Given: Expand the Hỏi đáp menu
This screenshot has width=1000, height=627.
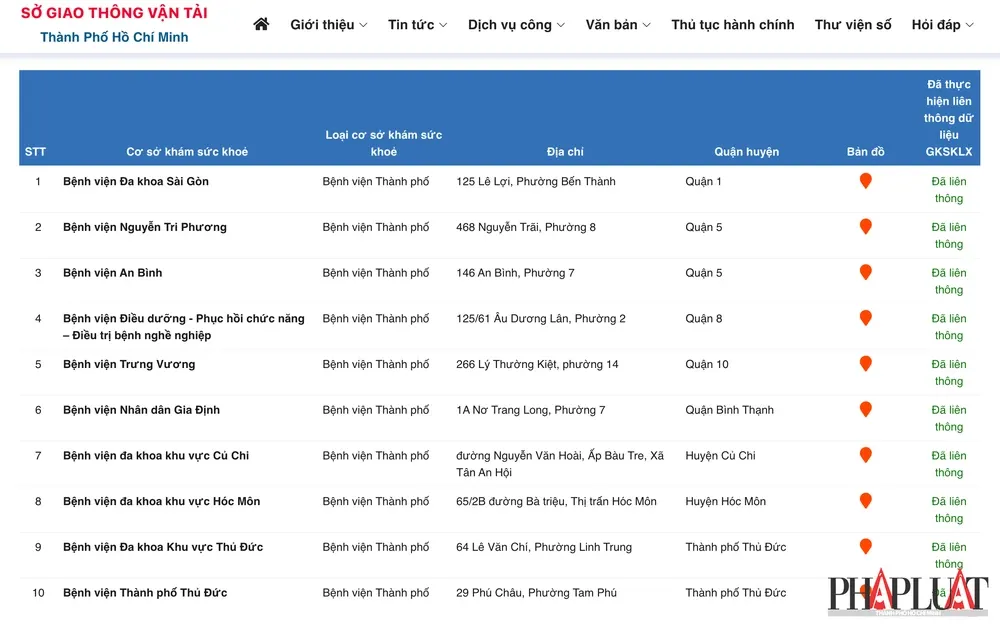Looking at the screenshot, I should click(x=942, y=24).
